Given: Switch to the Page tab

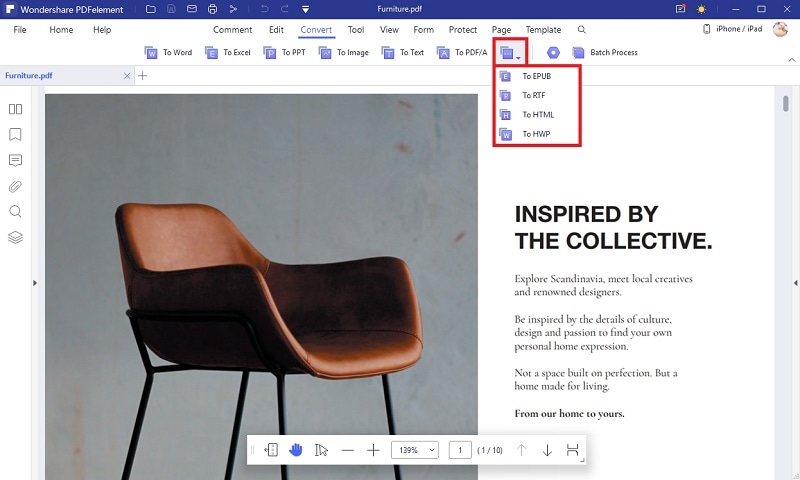Looking at the screenshot, I should (x=502, y=30).
